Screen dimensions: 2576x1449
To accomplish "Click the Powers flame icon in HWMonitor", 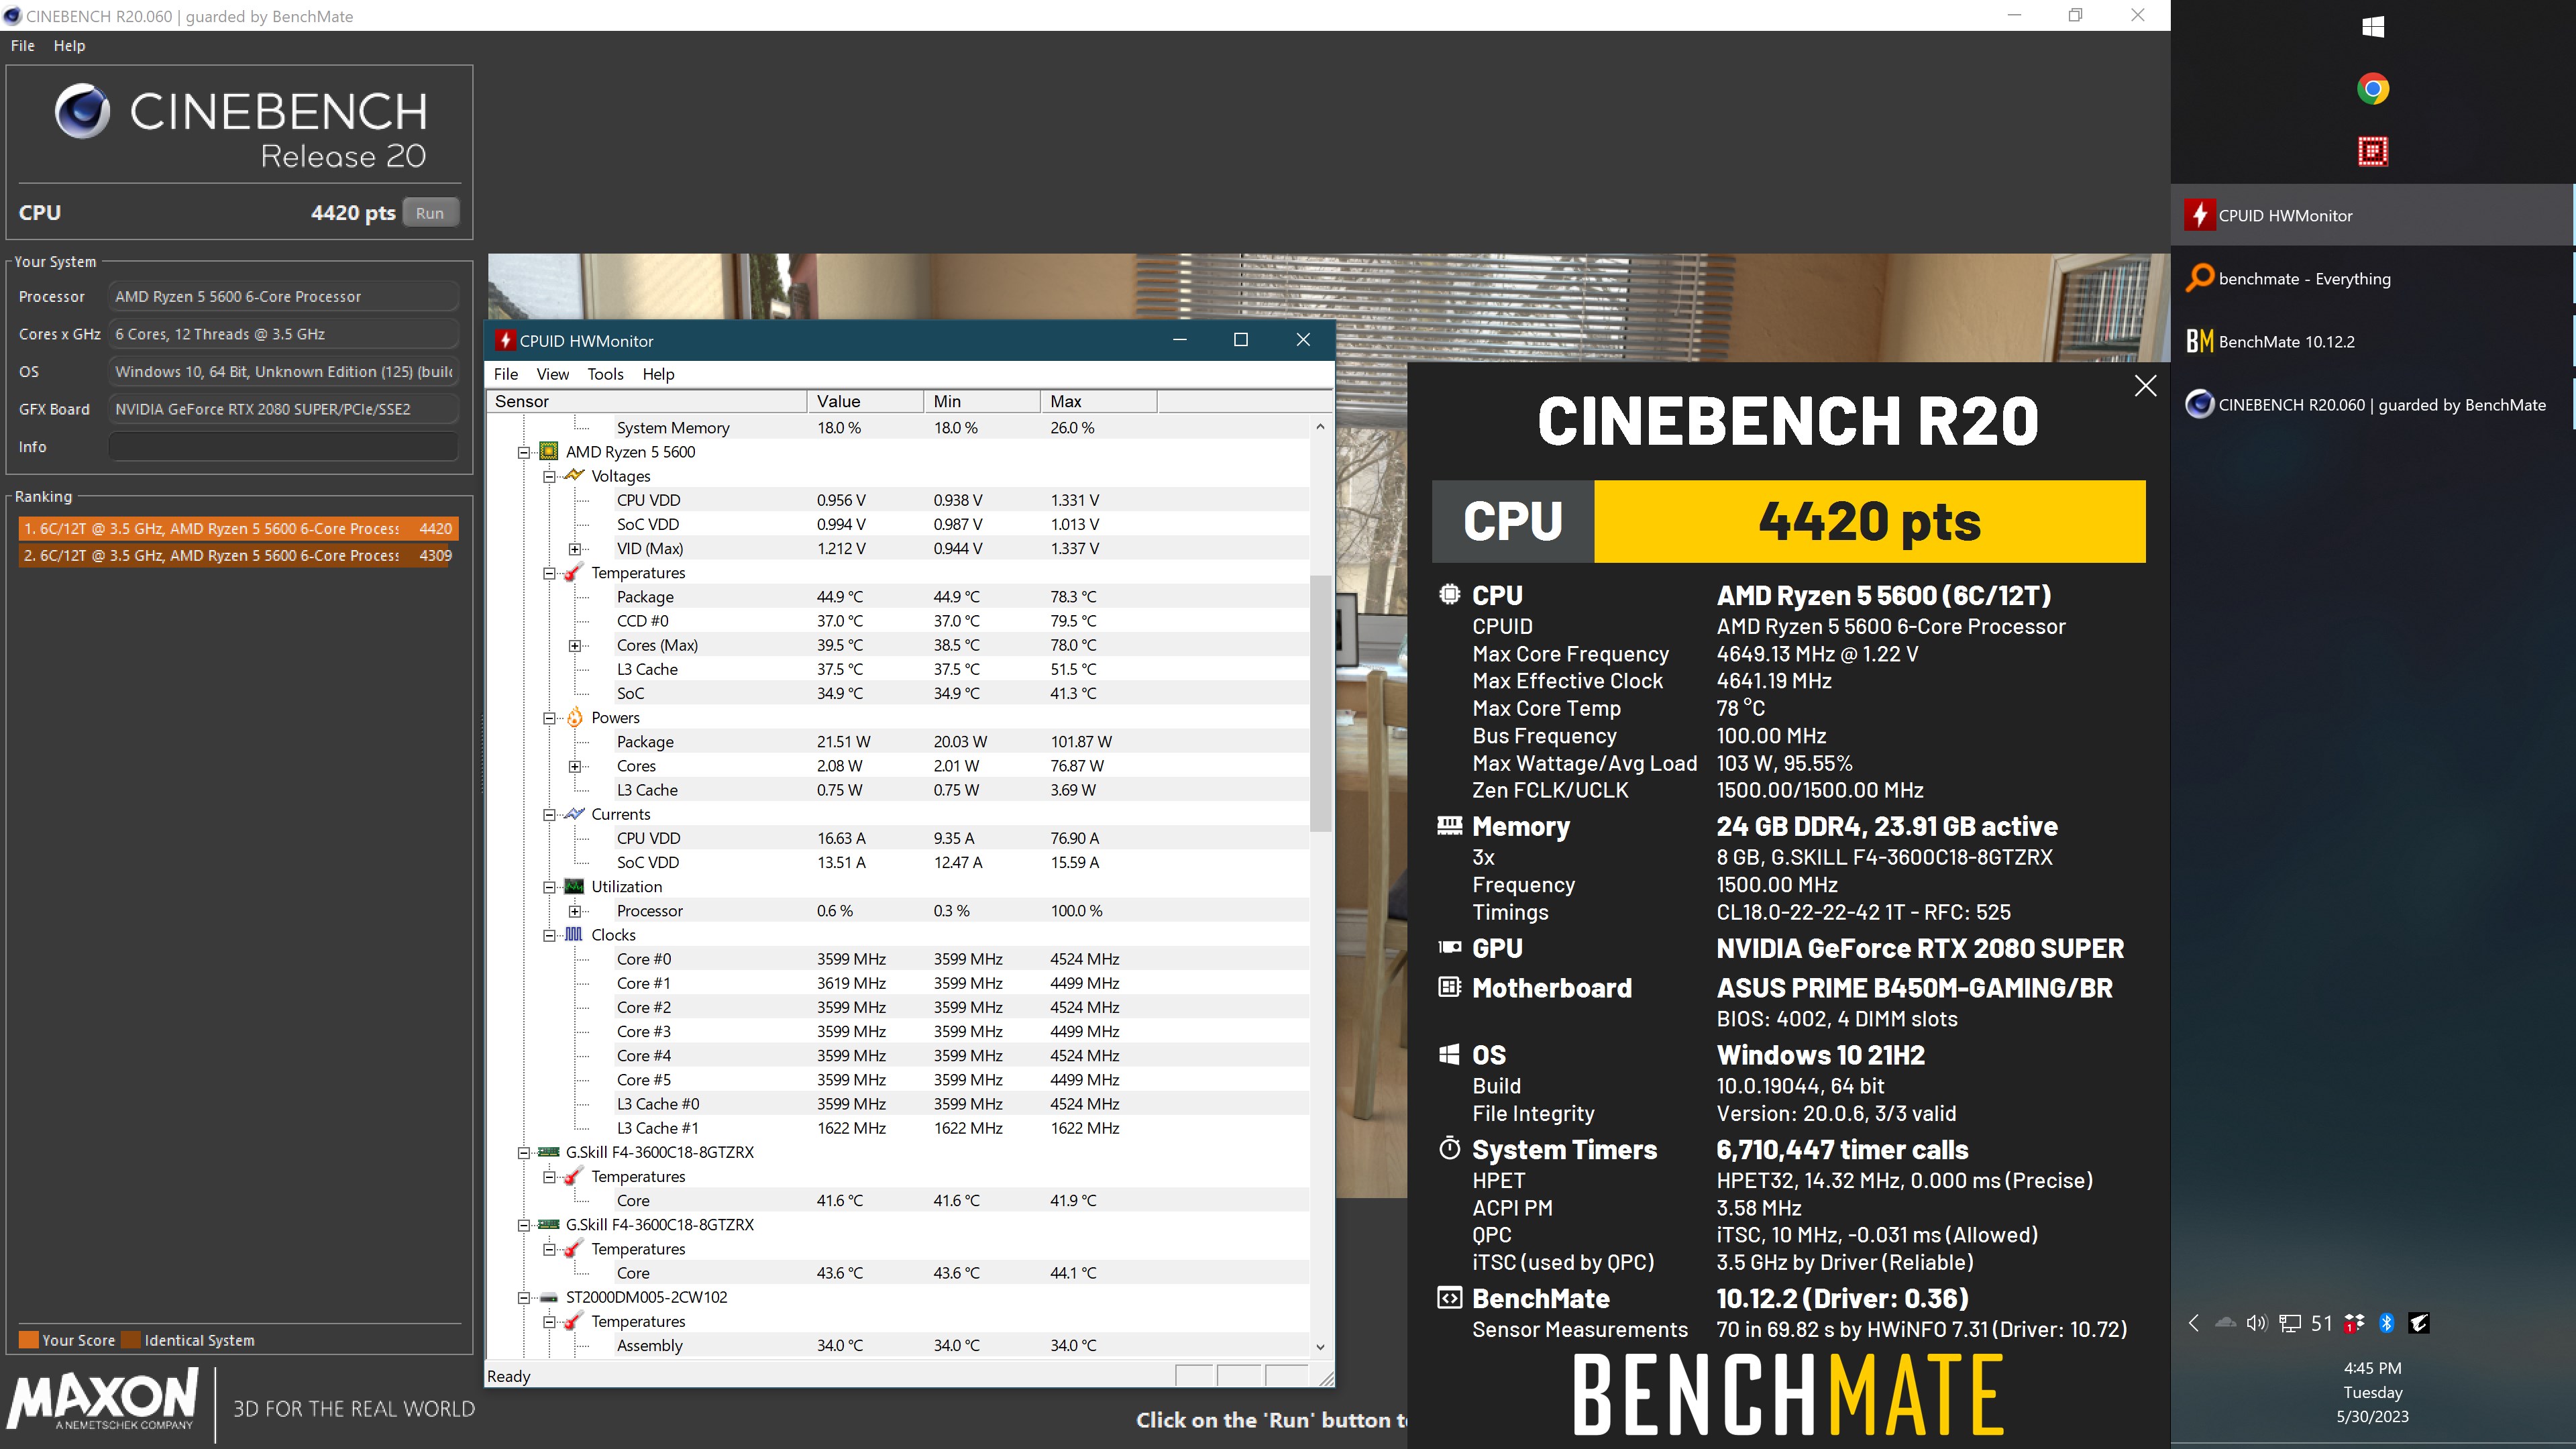I will click(x=574, y=717).
